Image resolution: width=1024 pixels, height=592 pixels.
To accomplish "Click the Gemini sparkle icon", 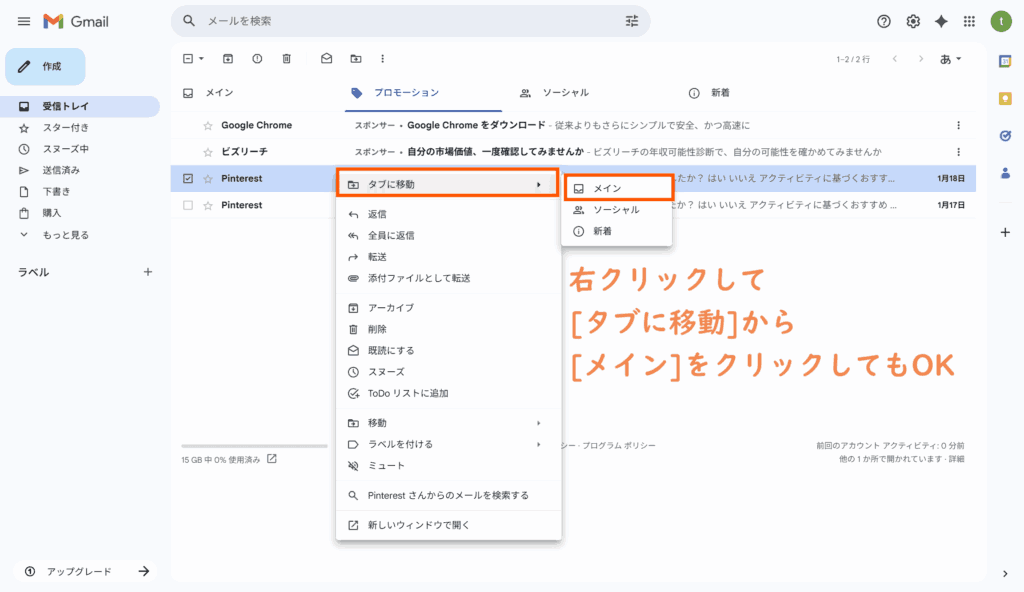I will tap(941, 21).
